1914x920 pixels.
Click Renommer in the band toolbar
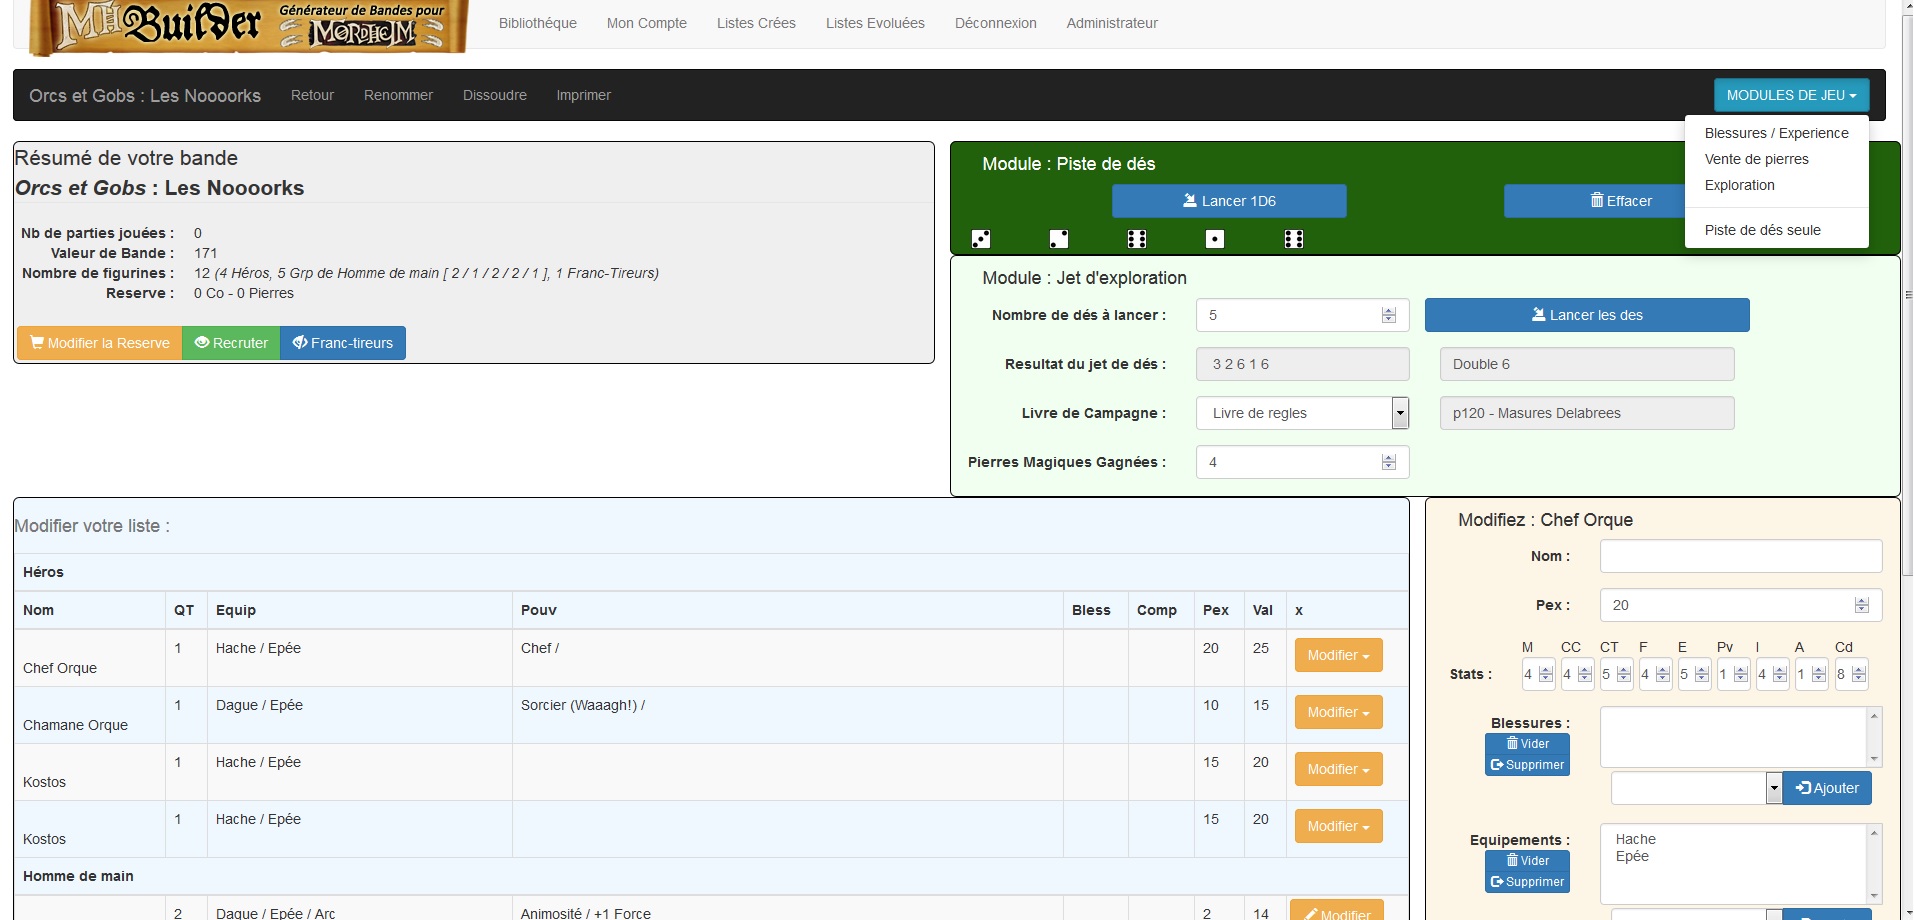(x=398, y=95)
